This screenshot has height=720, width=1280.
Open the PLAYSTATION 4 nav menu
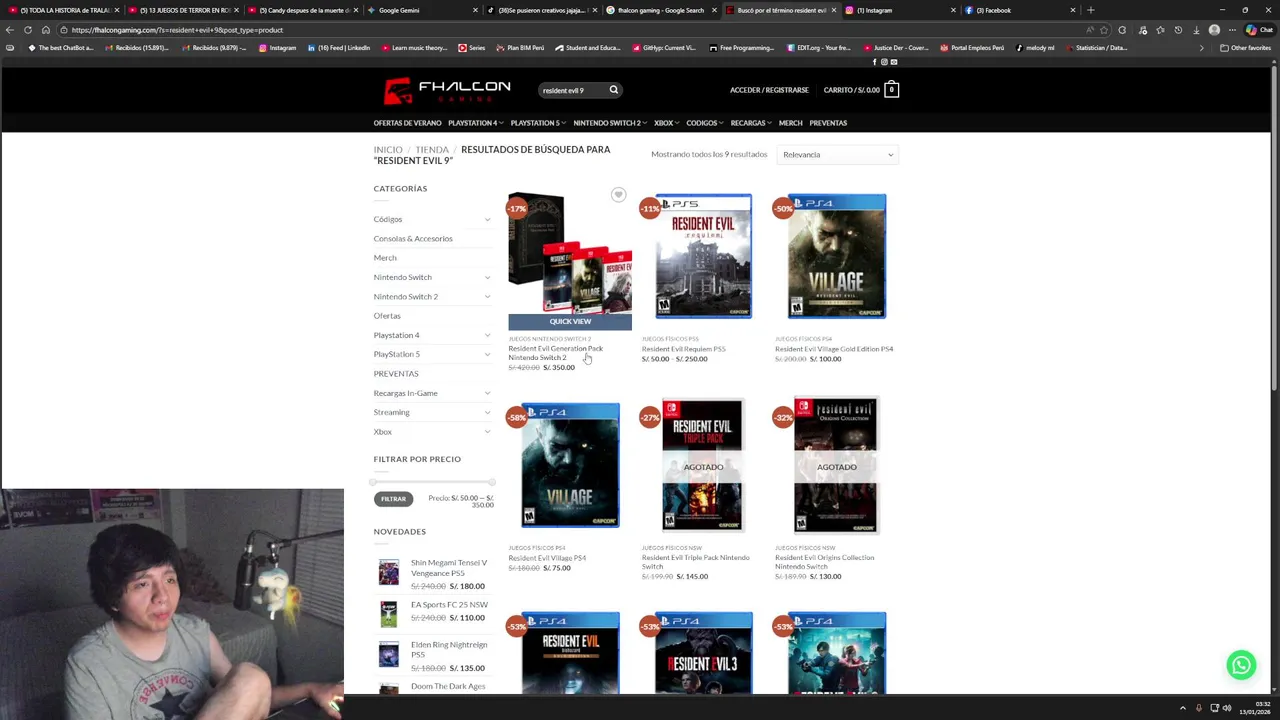pos(475,123)
